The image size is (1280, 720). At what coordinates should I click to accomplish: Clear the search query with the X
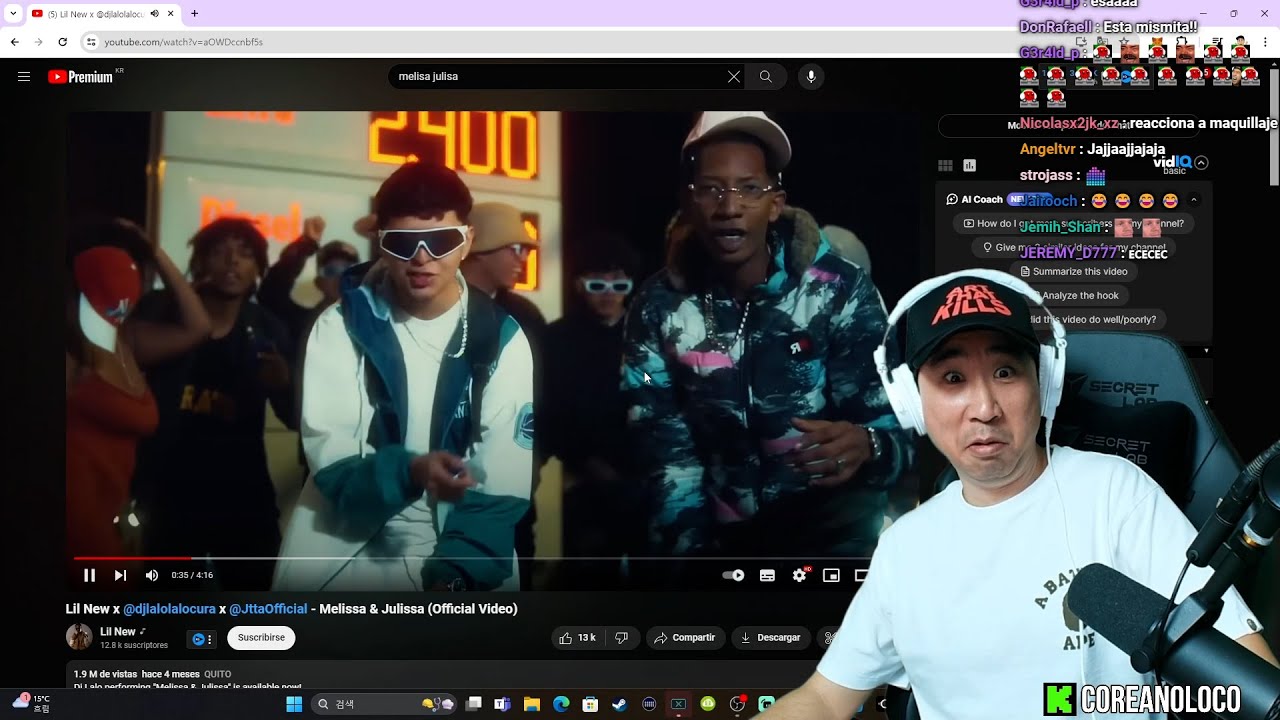(734, 76)
